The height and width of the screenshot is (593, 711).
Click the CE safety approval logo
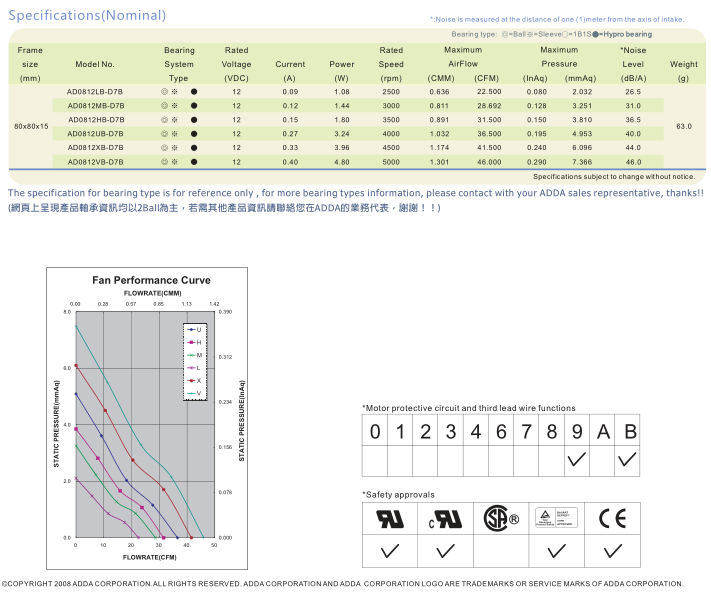(x=612, y=519)
